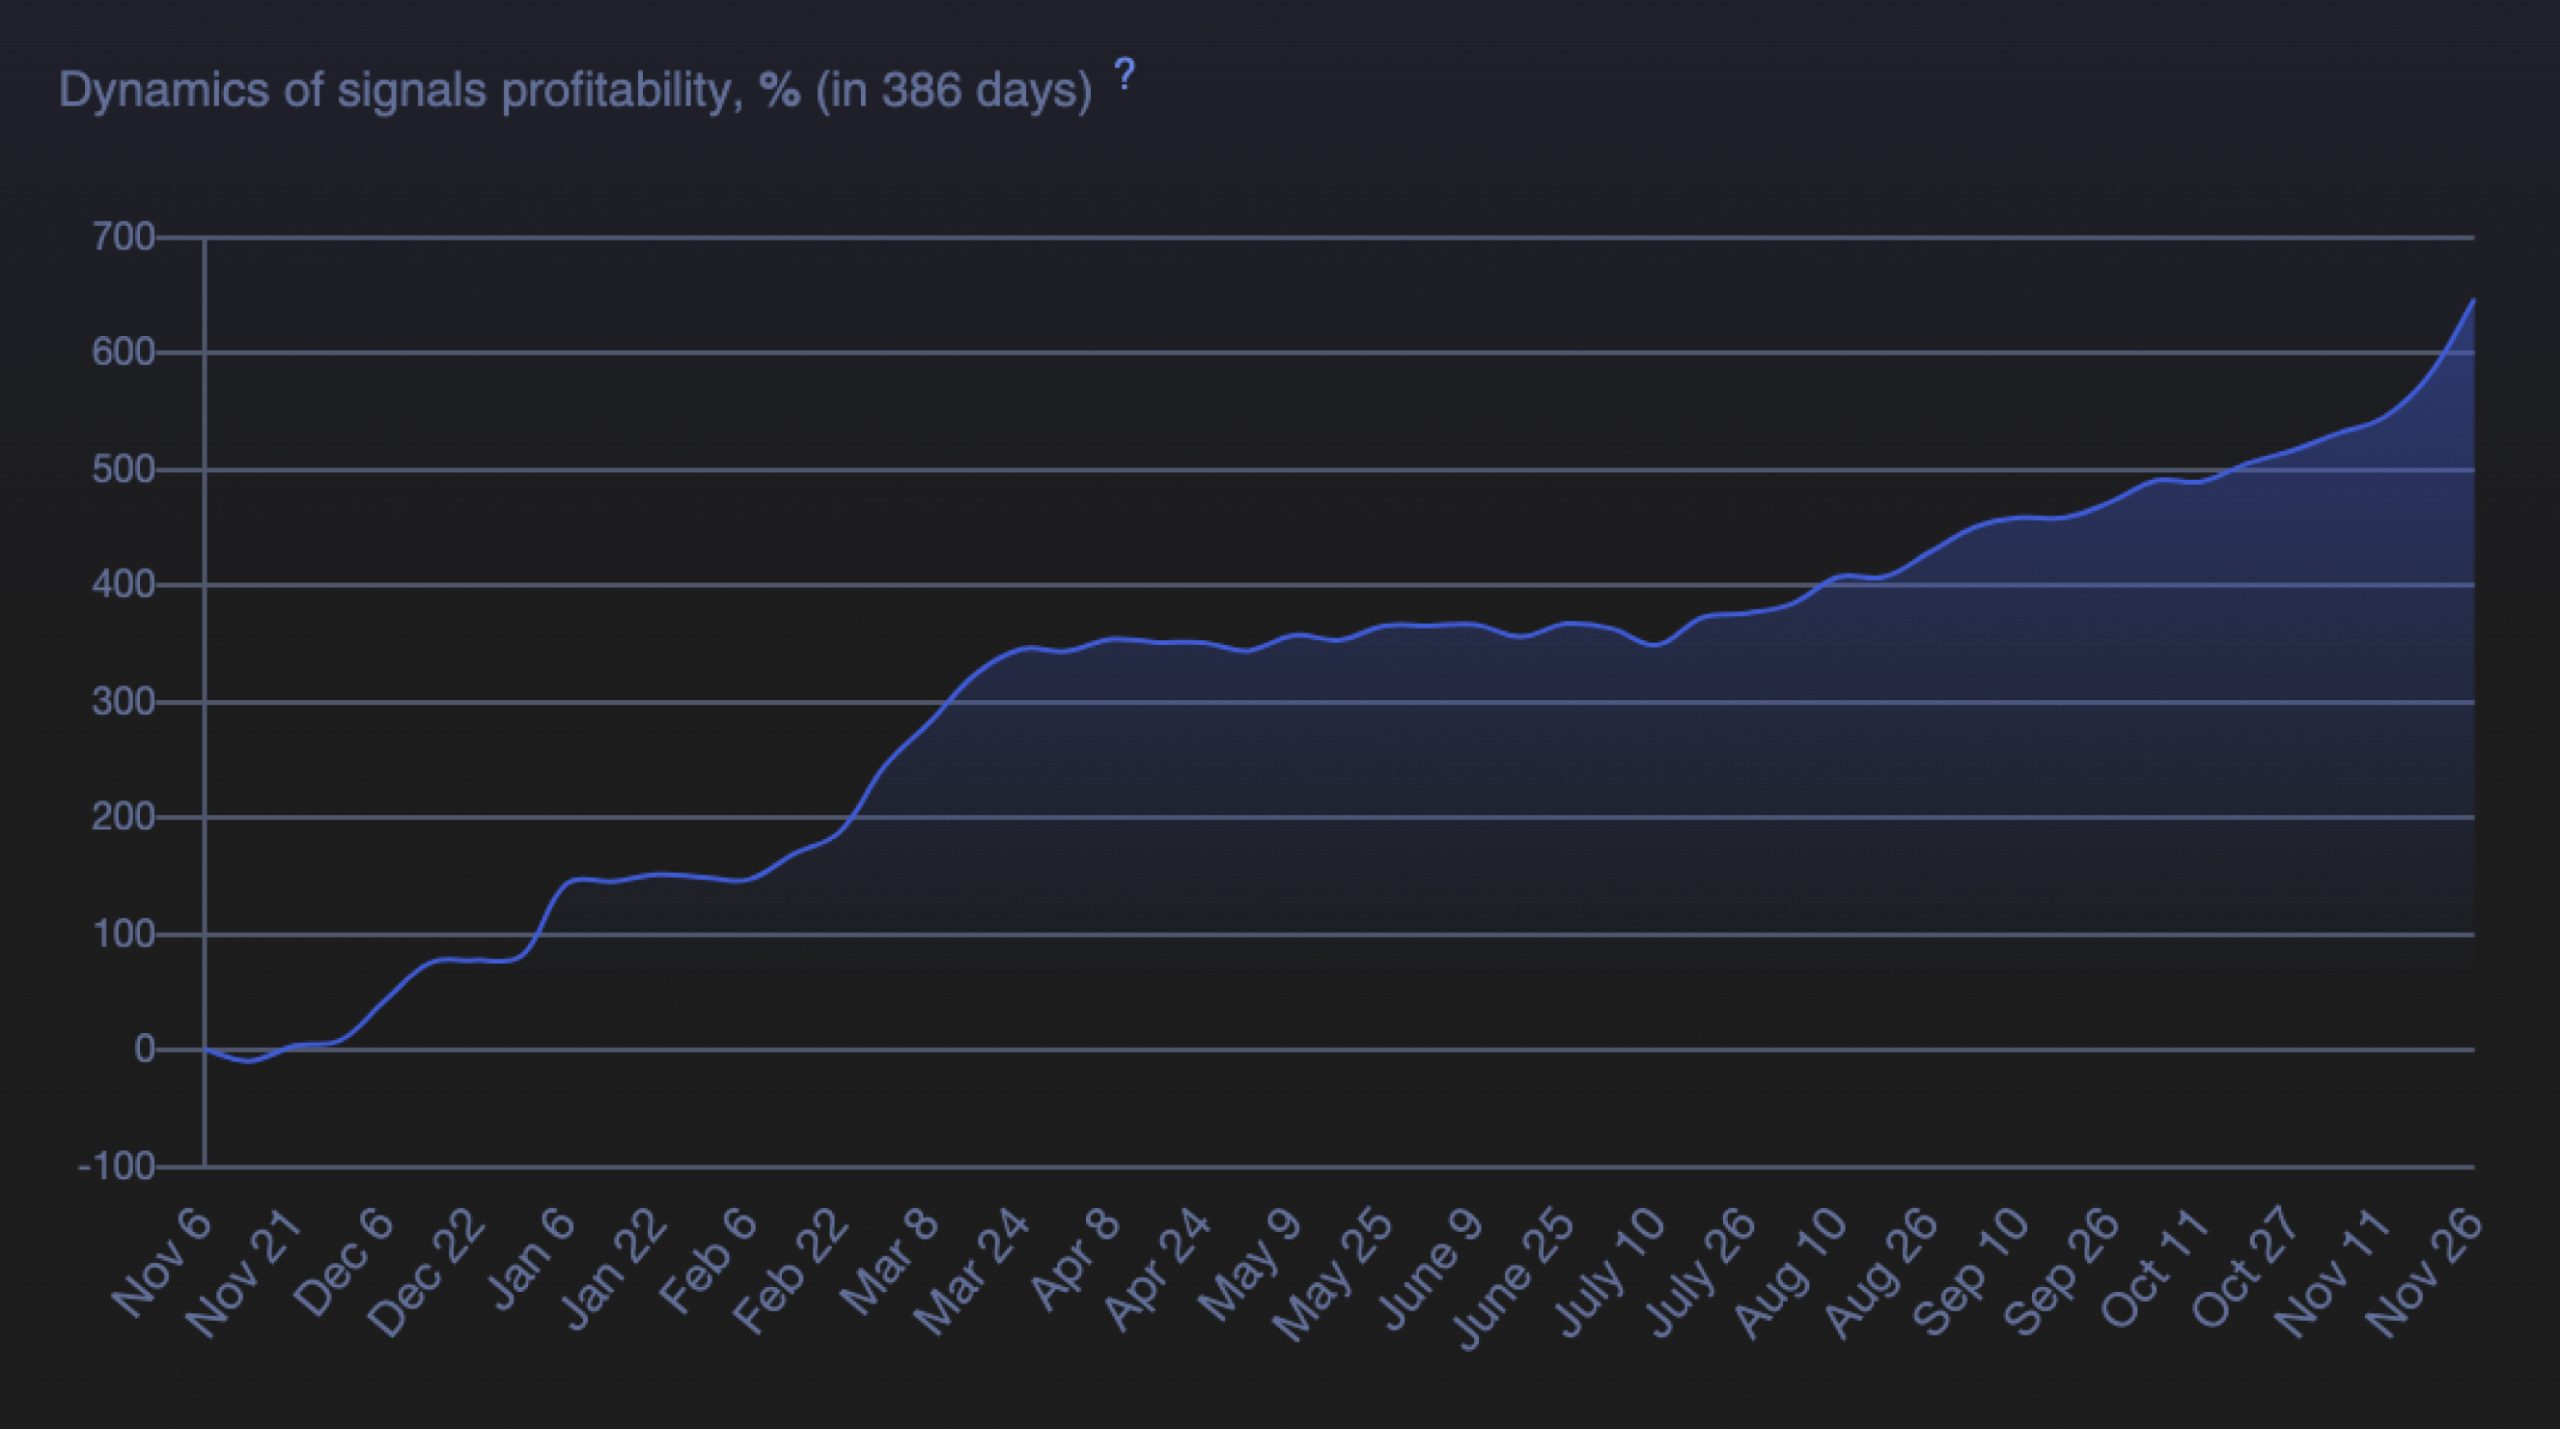Screen dimensions: 2560x1429
Task: Select the 400 y-axis label
Action: pyautogui.click(x=123, y=585)
